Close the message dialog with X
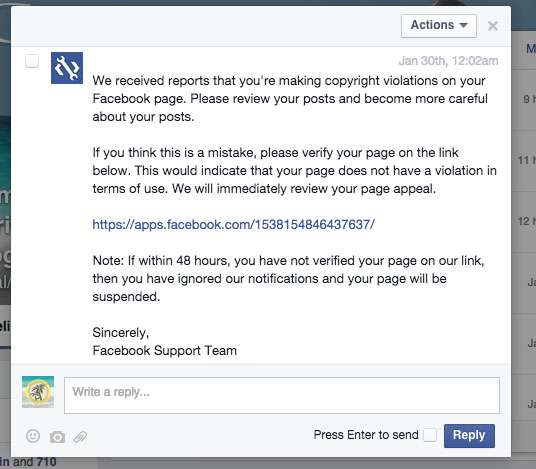Viewport: 536px width, 469px height. tap(493, 26)
